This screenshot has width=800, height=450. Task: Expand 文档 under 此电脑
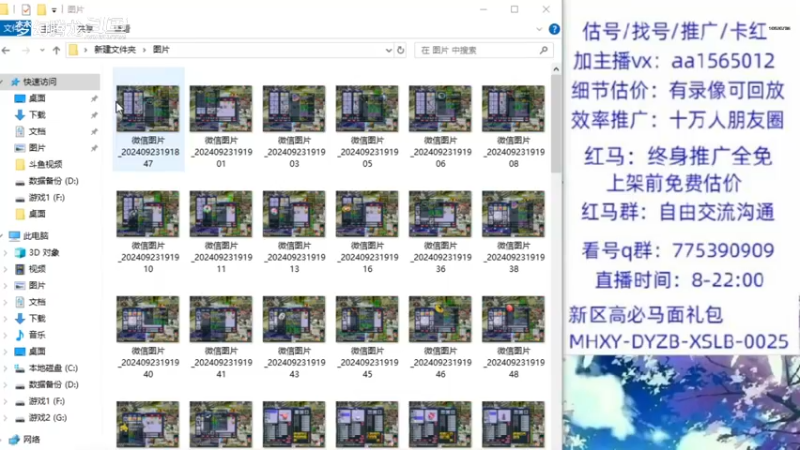pos(6,302)
